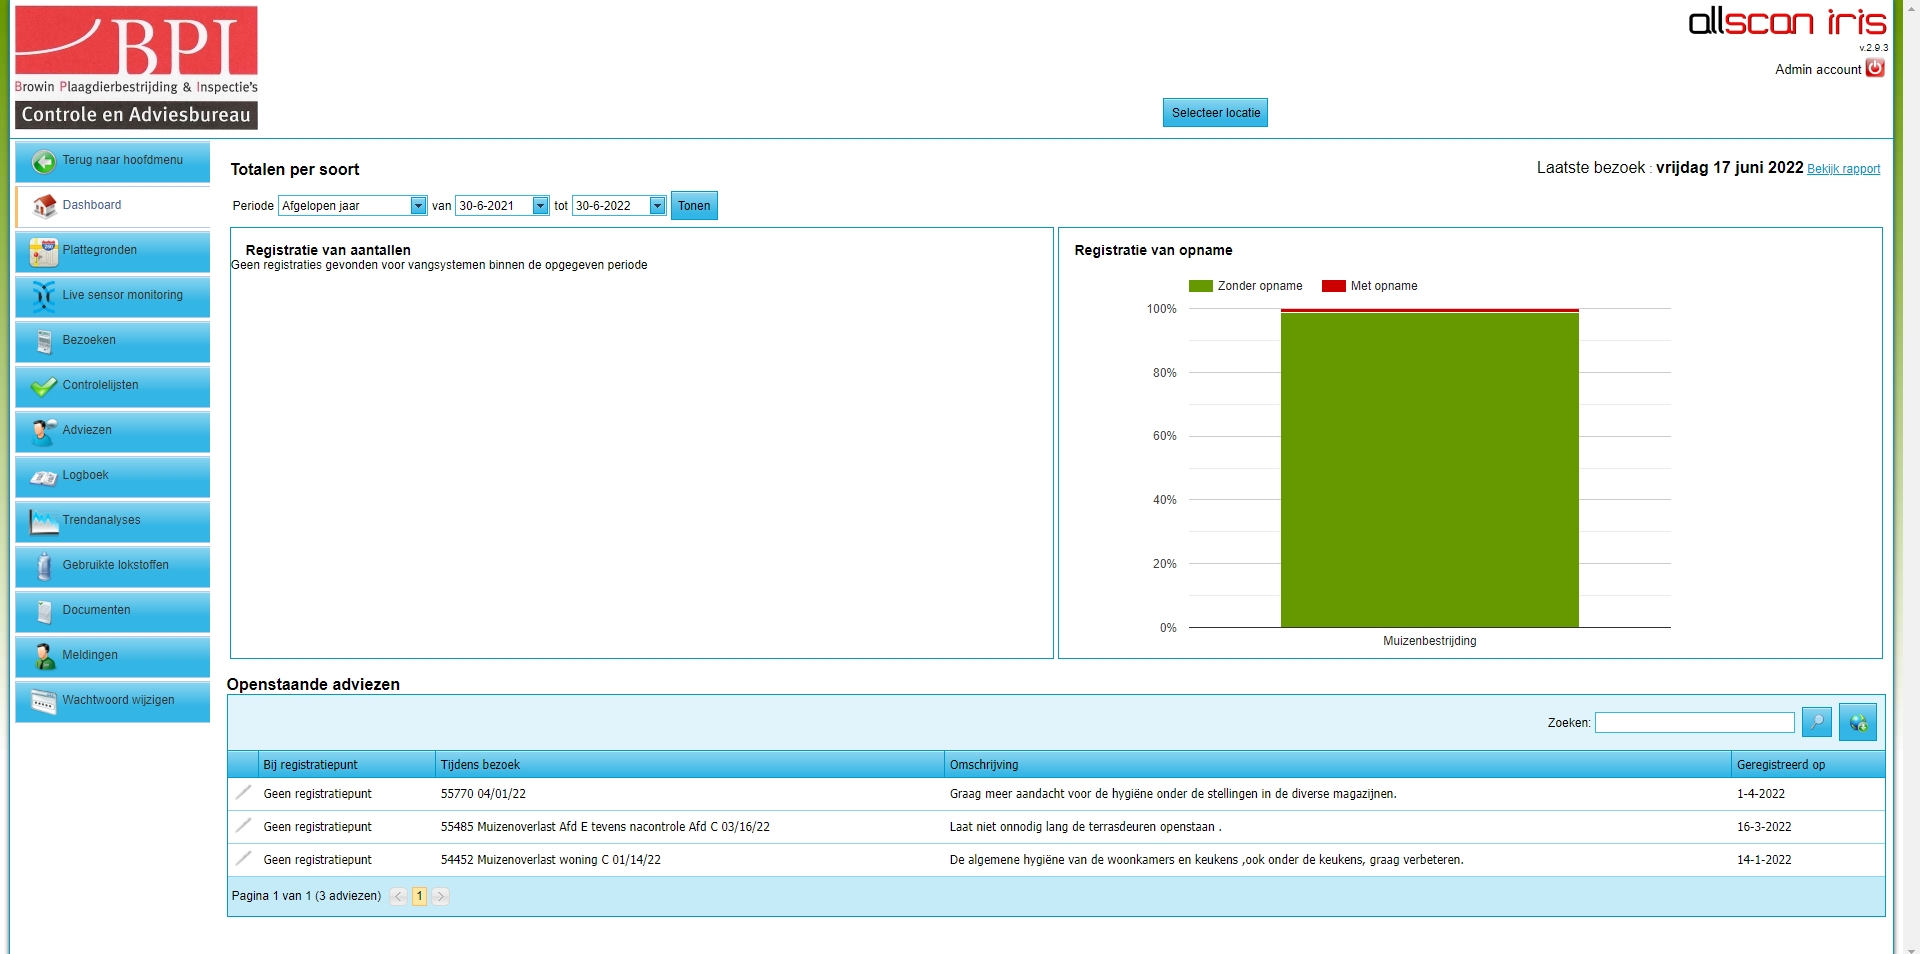Open the Bekijk rapport link for the last visit
The image size is (1920, 954).
point(1843,169)
